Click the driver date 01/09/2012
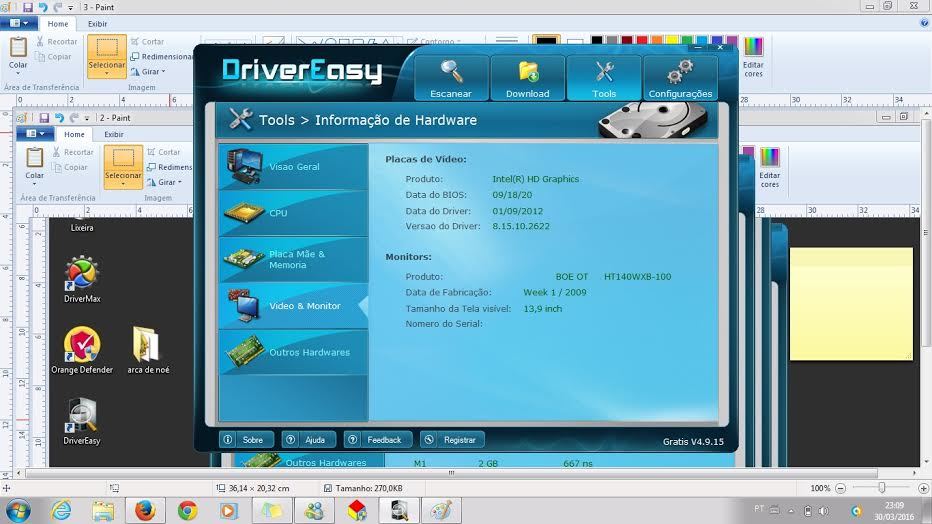The width and height of the screenshot is (932, 524). click(517, 211)
